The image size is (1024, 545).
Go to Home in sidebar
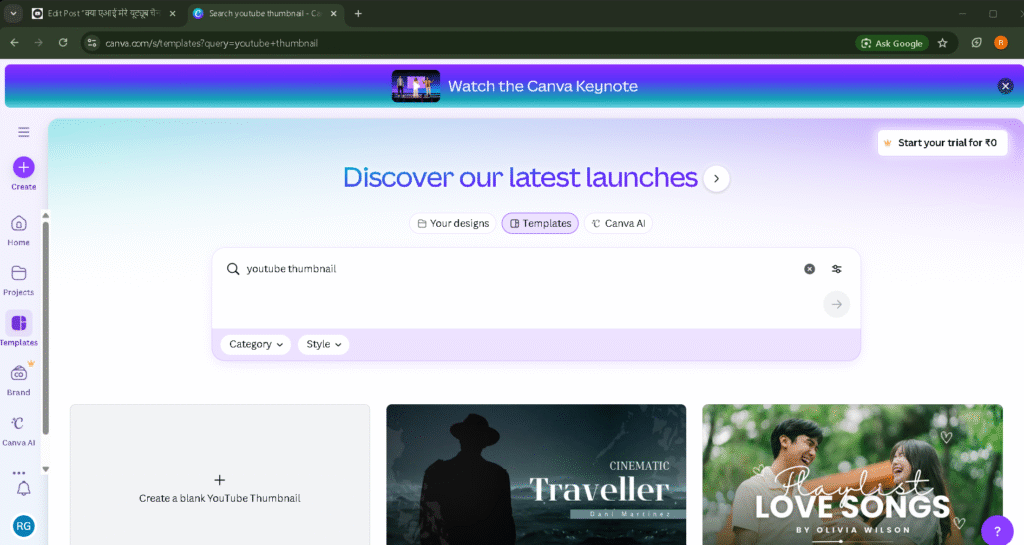tap(18, 231)
